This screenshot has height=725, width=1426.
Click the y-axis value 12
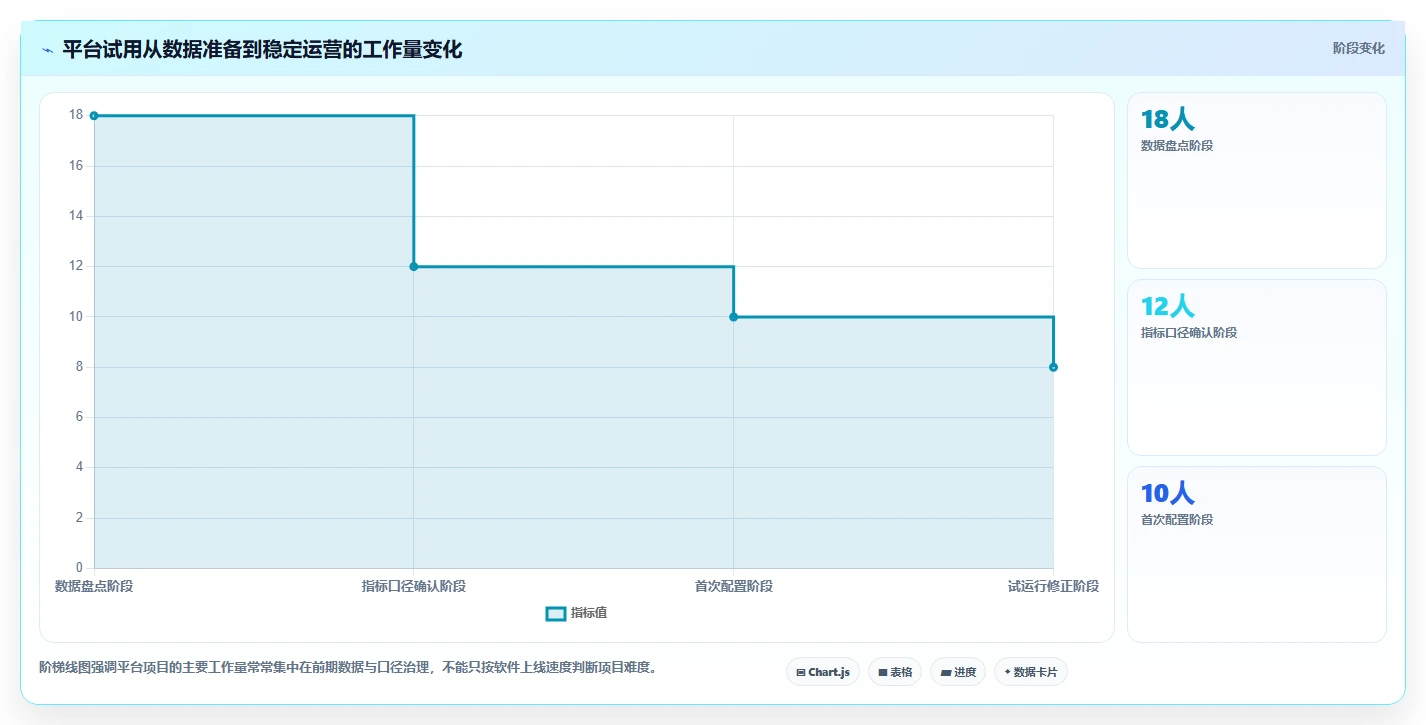click(76, 266)
